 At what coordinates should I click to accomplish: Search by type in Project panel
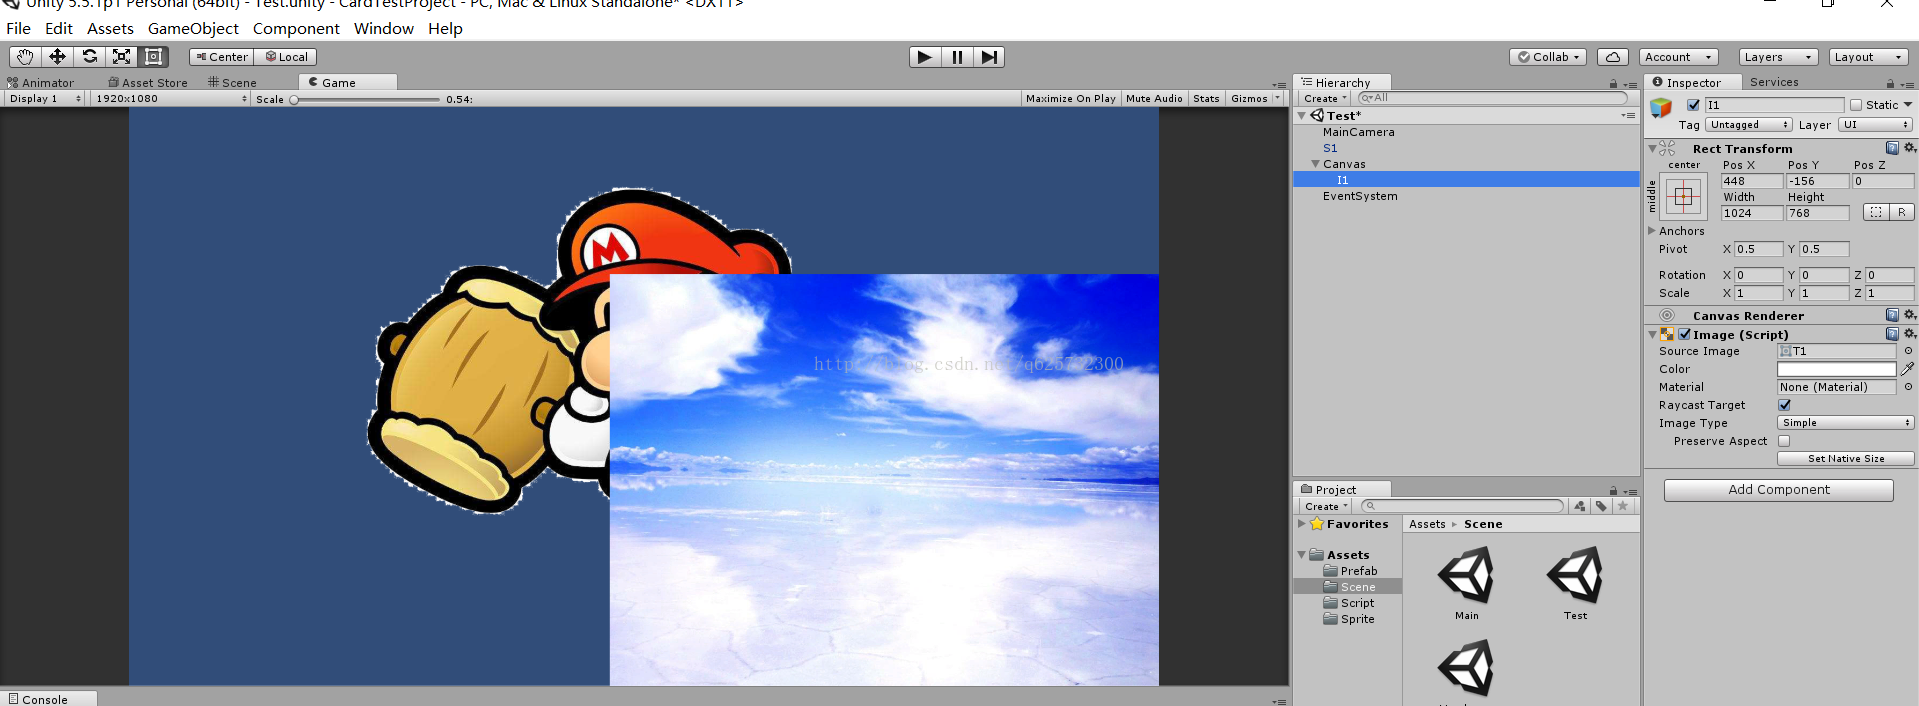tap(1580, 506)
